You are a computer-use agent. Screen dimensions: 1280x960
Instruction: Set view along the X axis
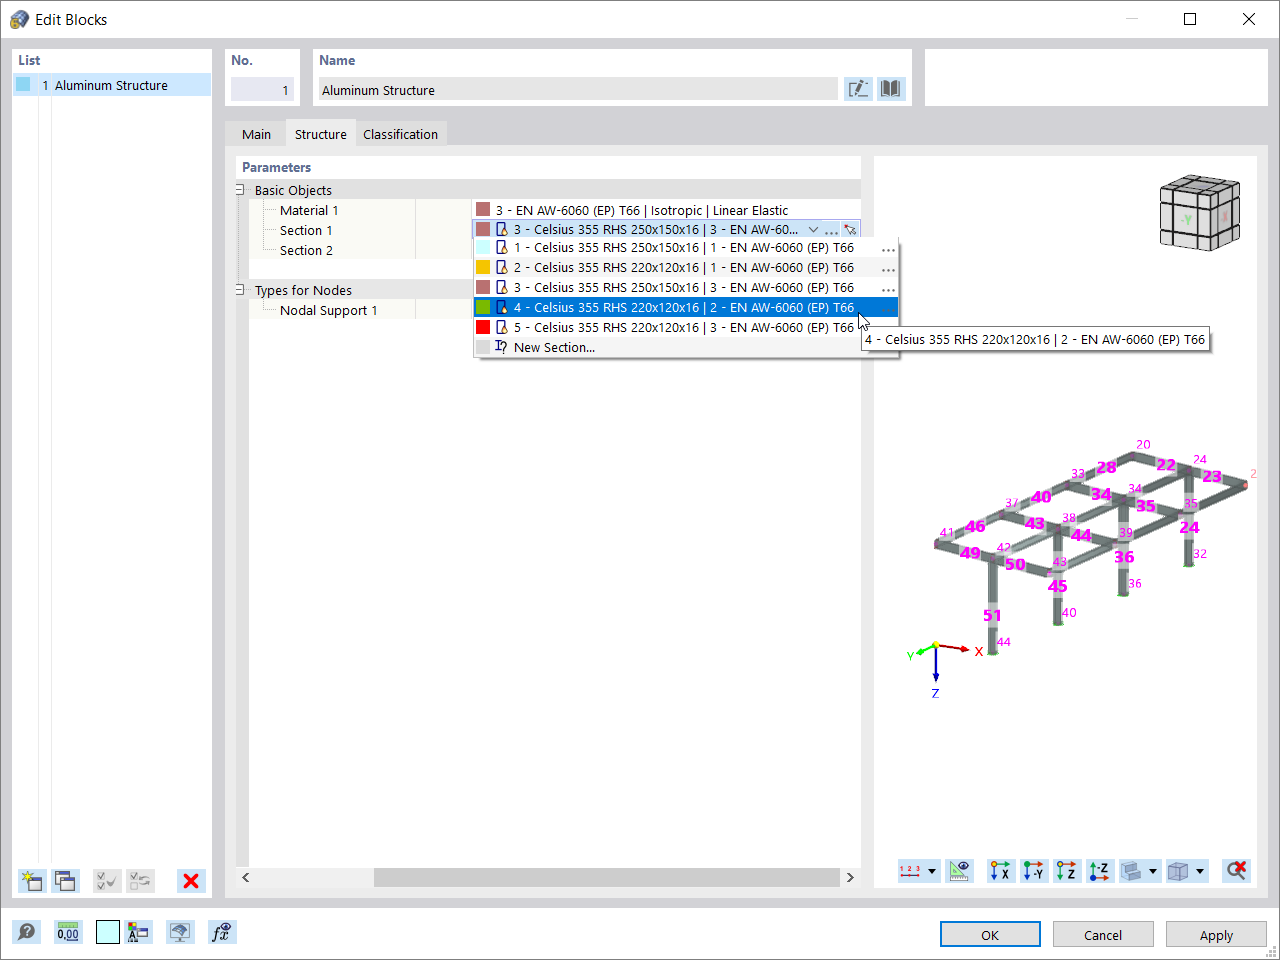coord(1000,871)
